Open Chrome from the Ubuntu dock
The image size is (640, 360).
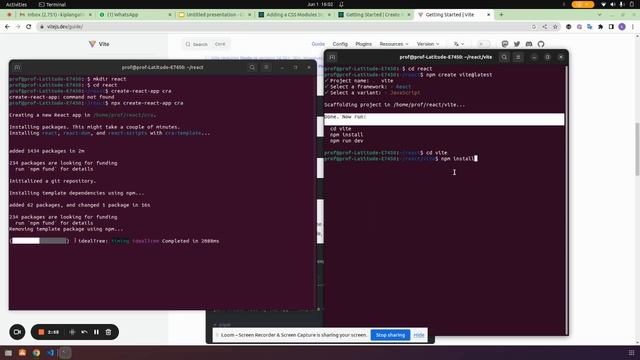[x=36, y=353]
